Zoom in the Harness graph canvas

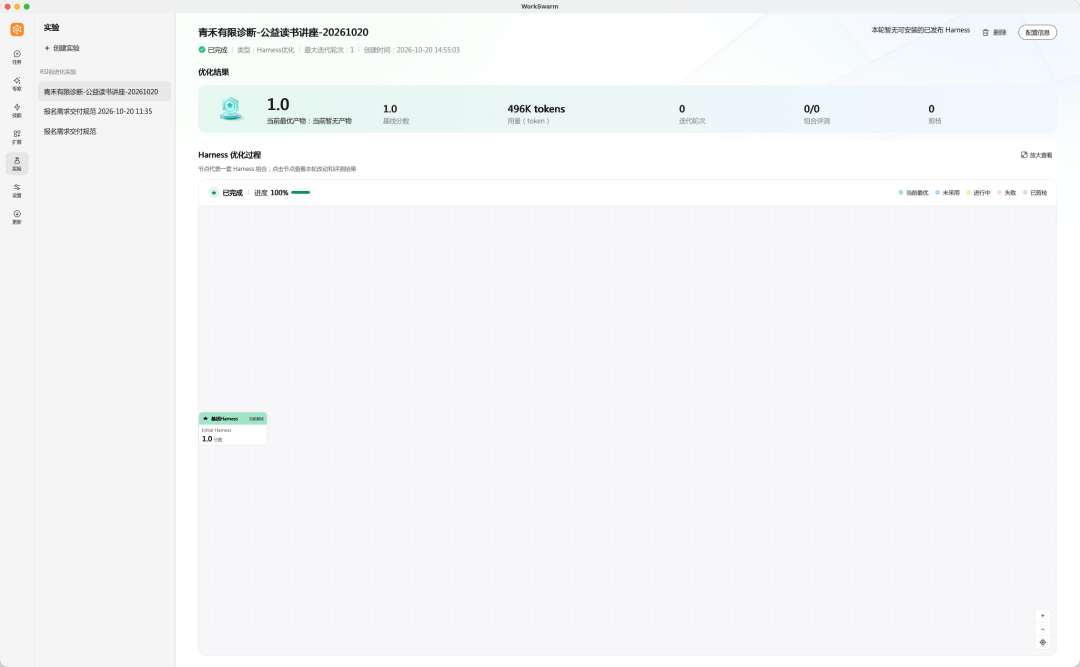[x=1042, y=616]
